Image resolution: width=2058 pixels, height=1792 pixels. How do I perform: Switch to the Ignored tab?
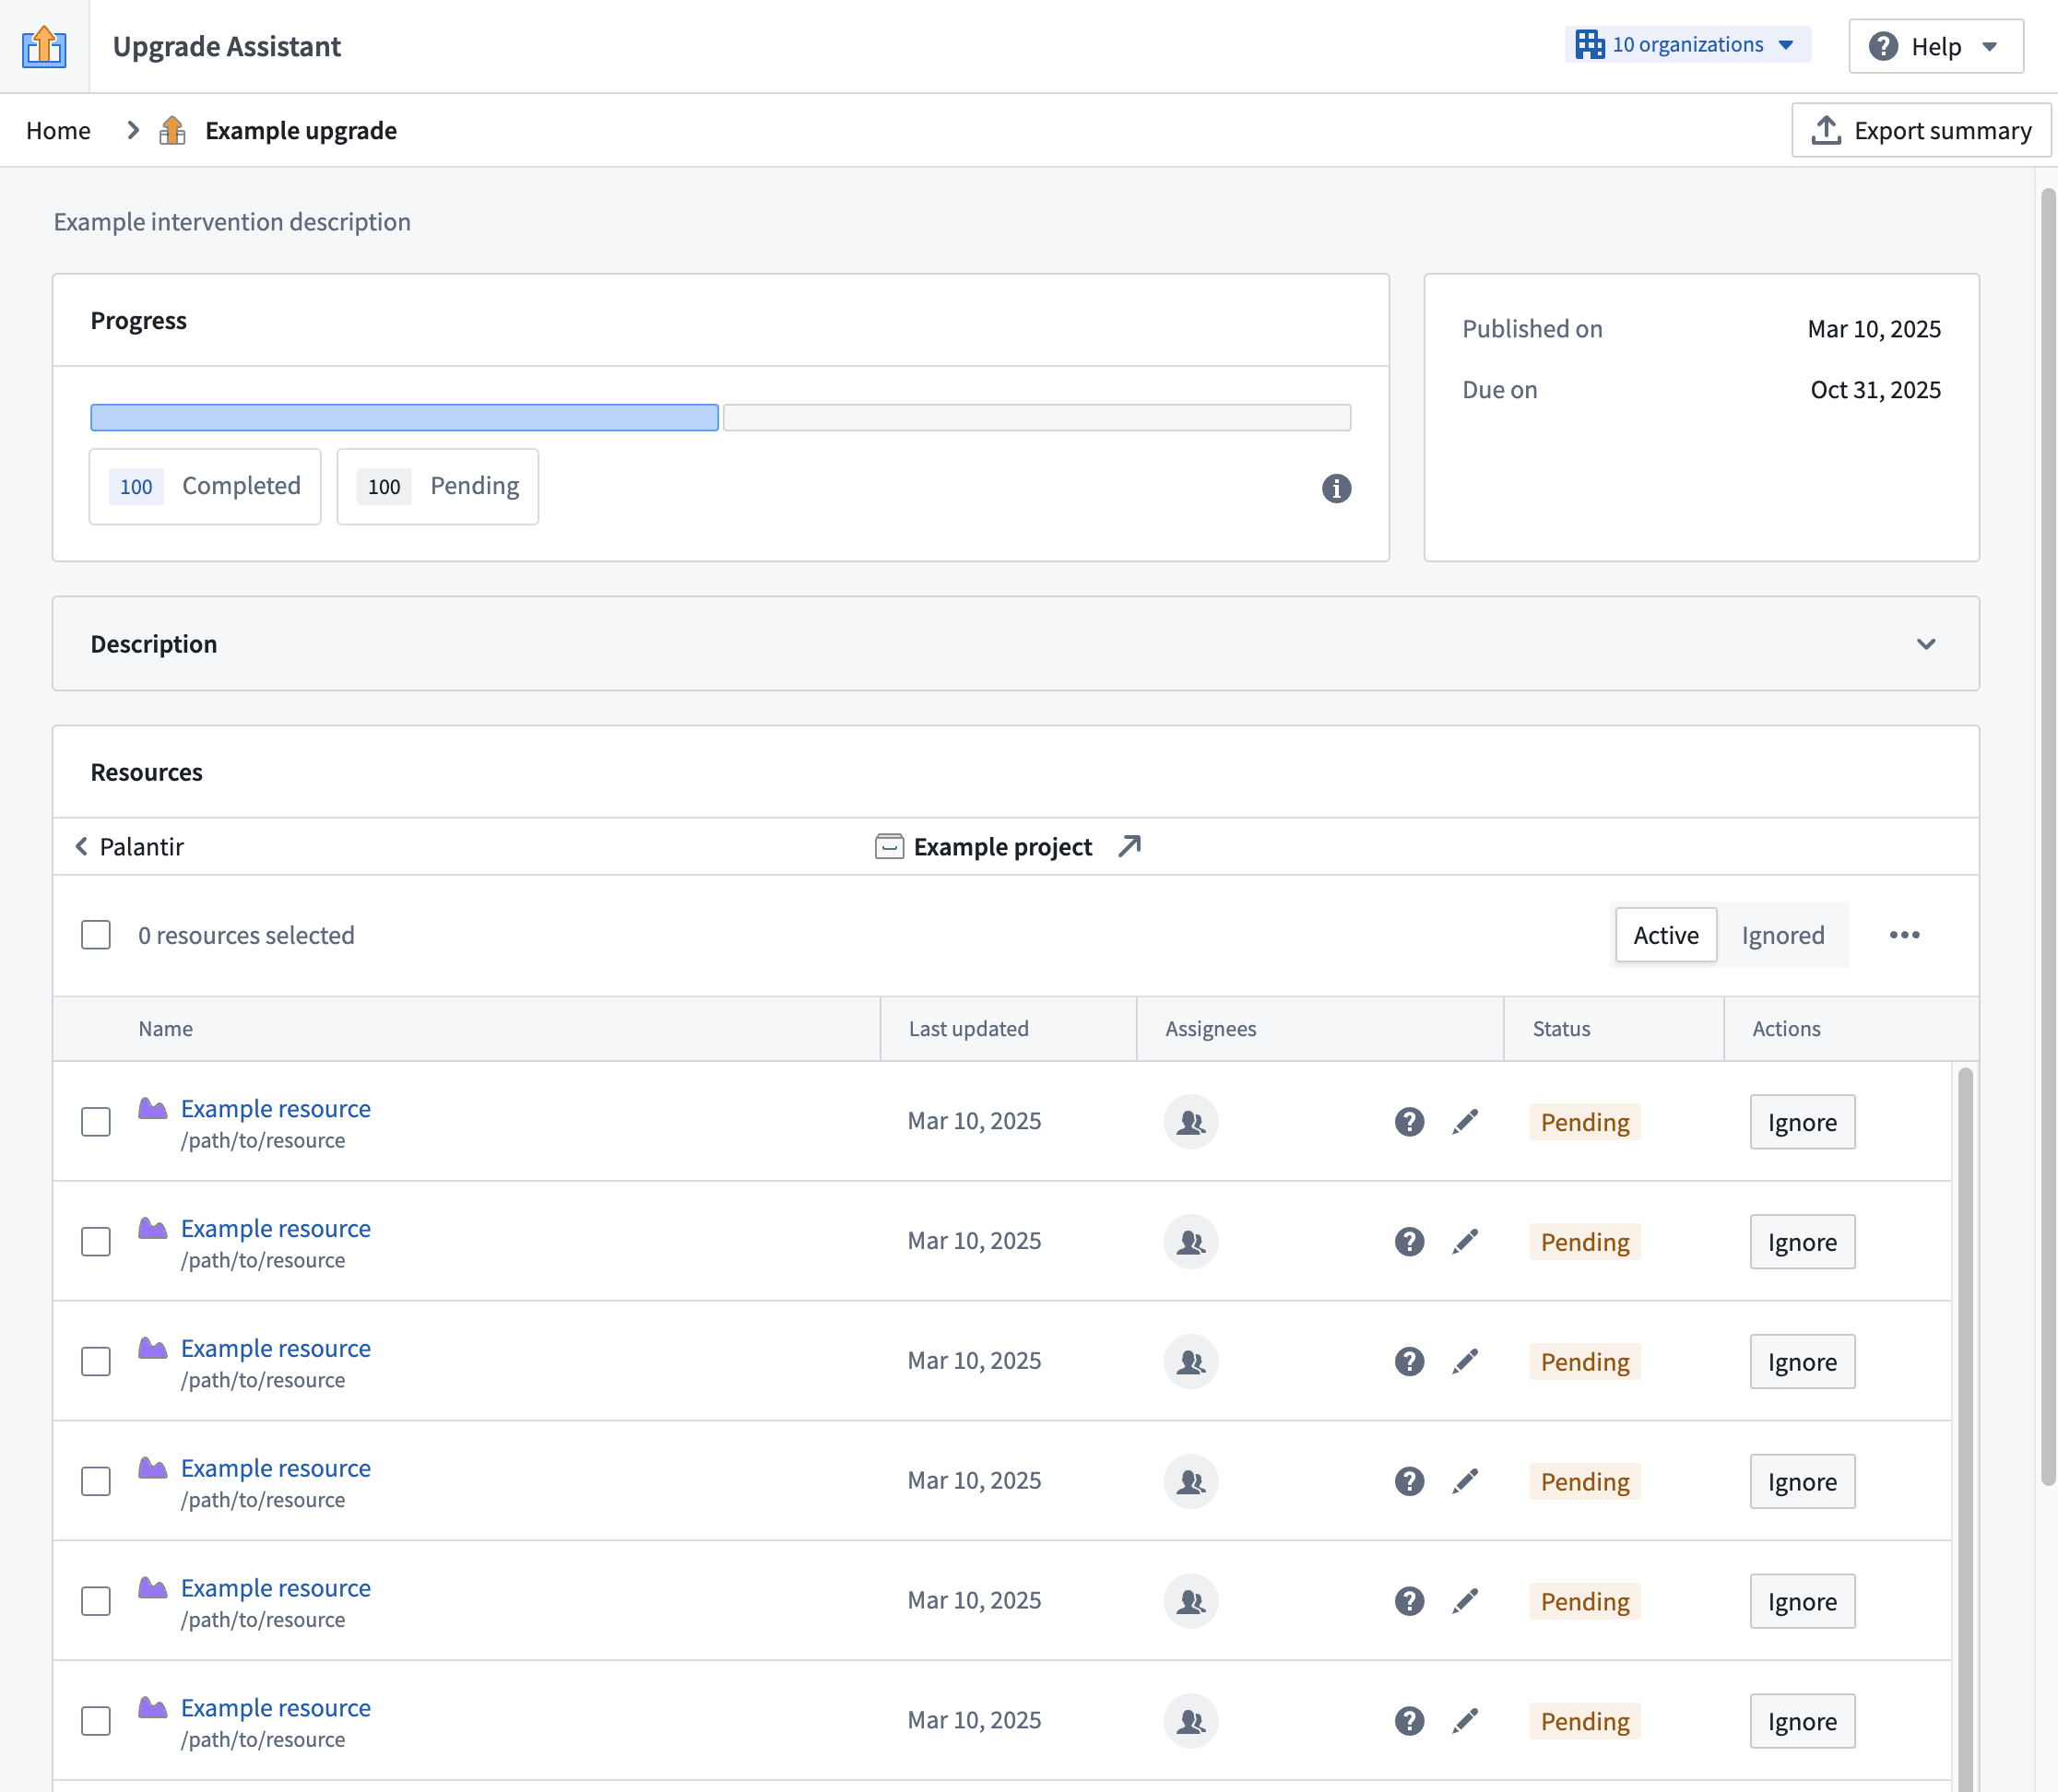(1782, 935)
